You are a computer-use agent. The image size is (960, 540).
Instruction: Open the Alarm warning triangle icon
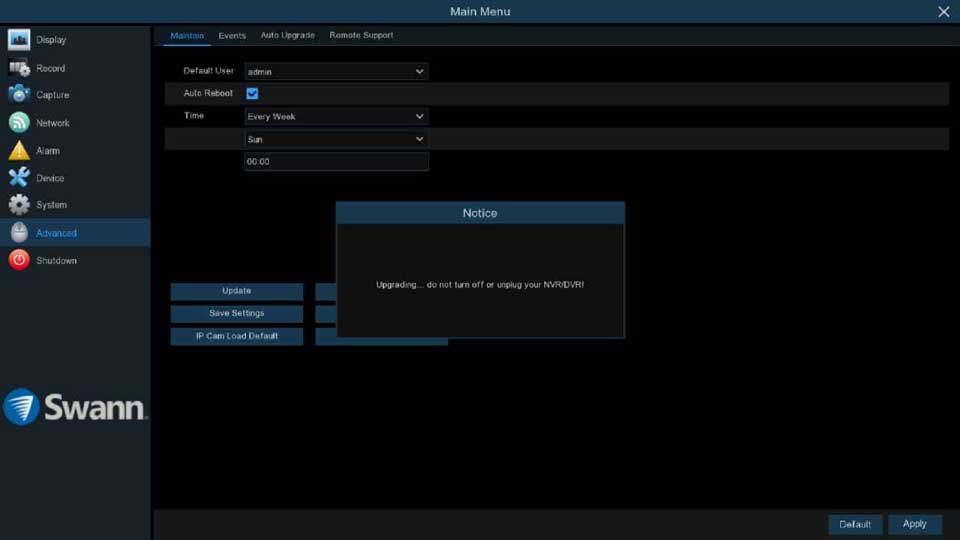[19, 151]
